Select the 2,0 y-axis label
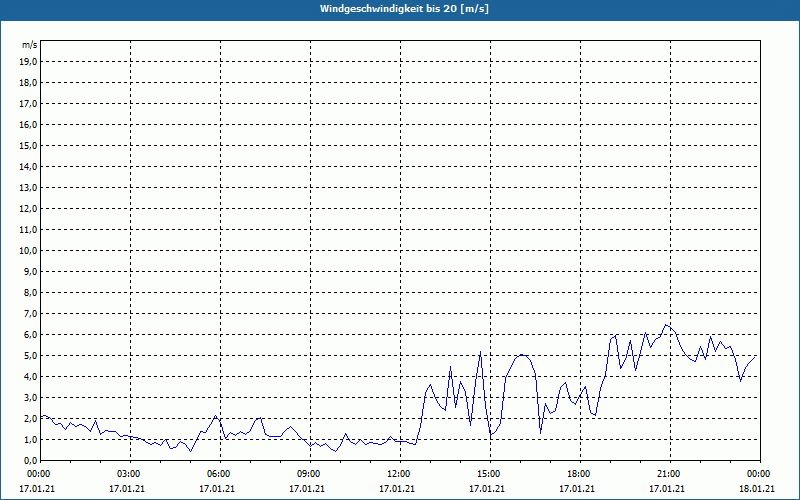800x500 pixels. click(30, 418)
